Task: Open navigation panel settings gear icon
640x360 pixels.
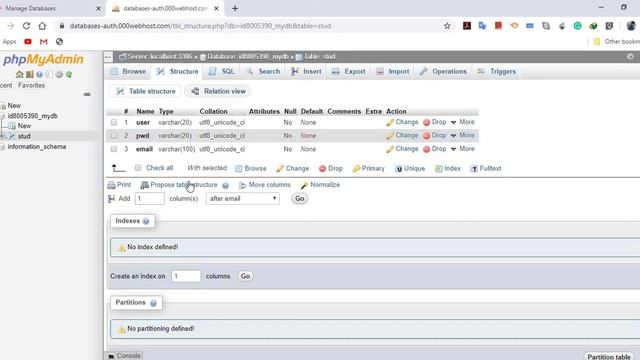Action: (59, 74)
